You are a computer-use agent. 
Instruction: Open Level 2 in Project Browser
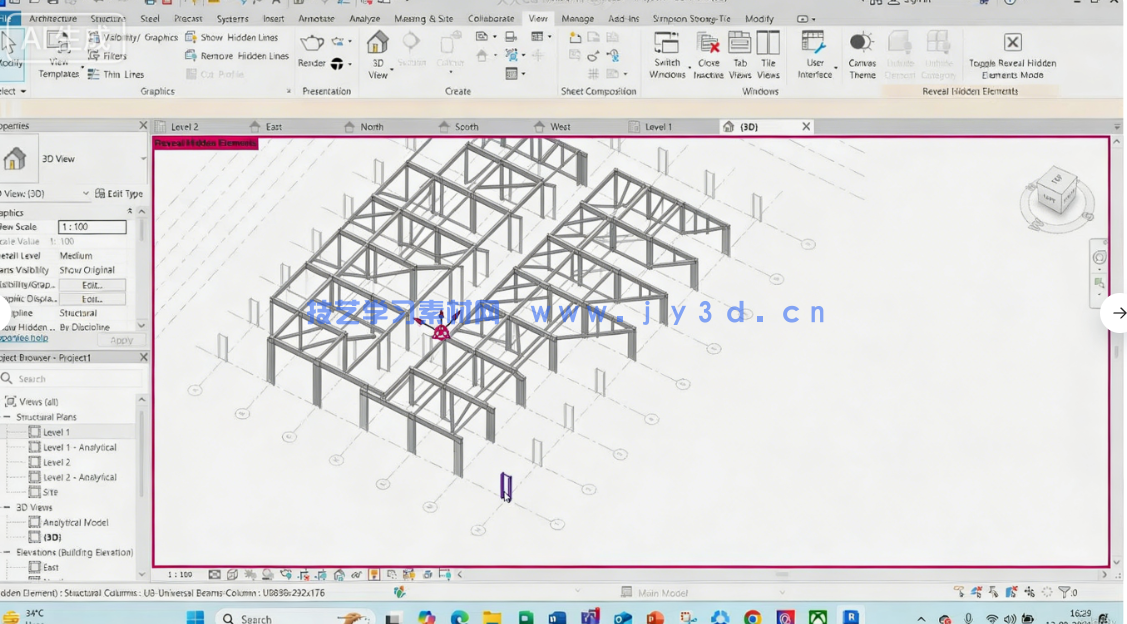click(x=56, y=463)
